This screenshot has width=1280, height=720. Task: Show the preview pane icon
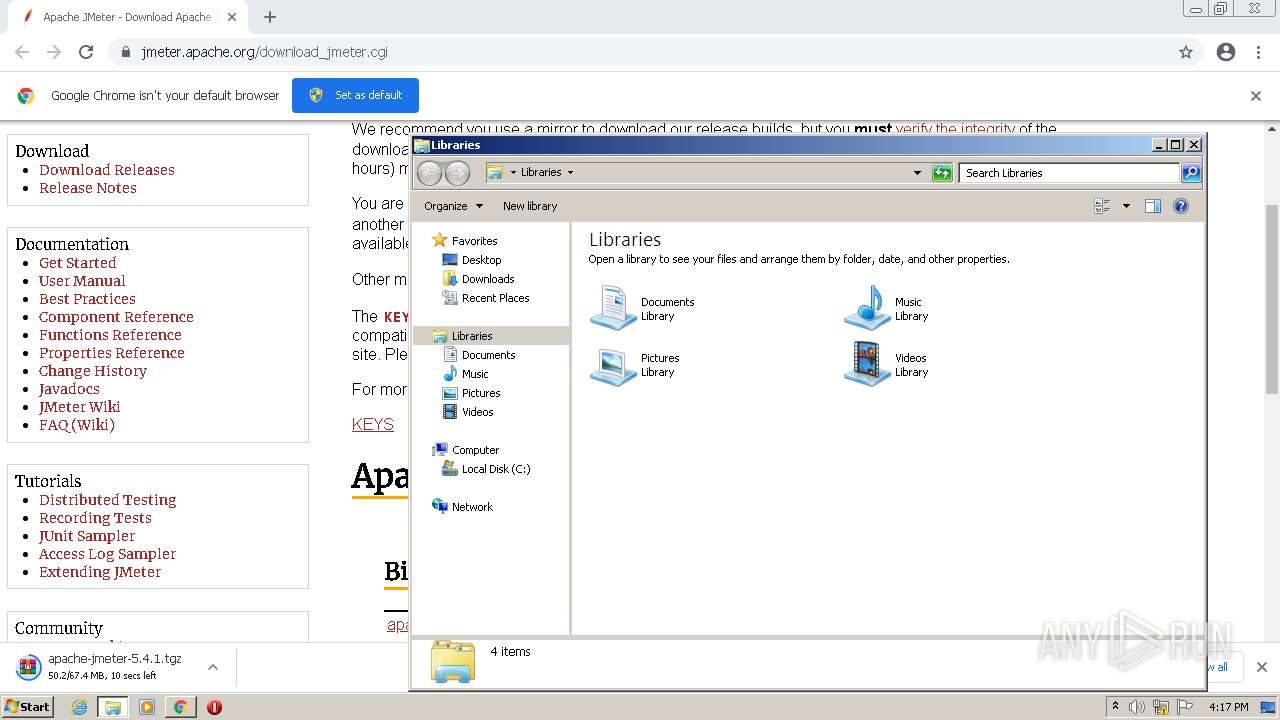pos(1153,206)
